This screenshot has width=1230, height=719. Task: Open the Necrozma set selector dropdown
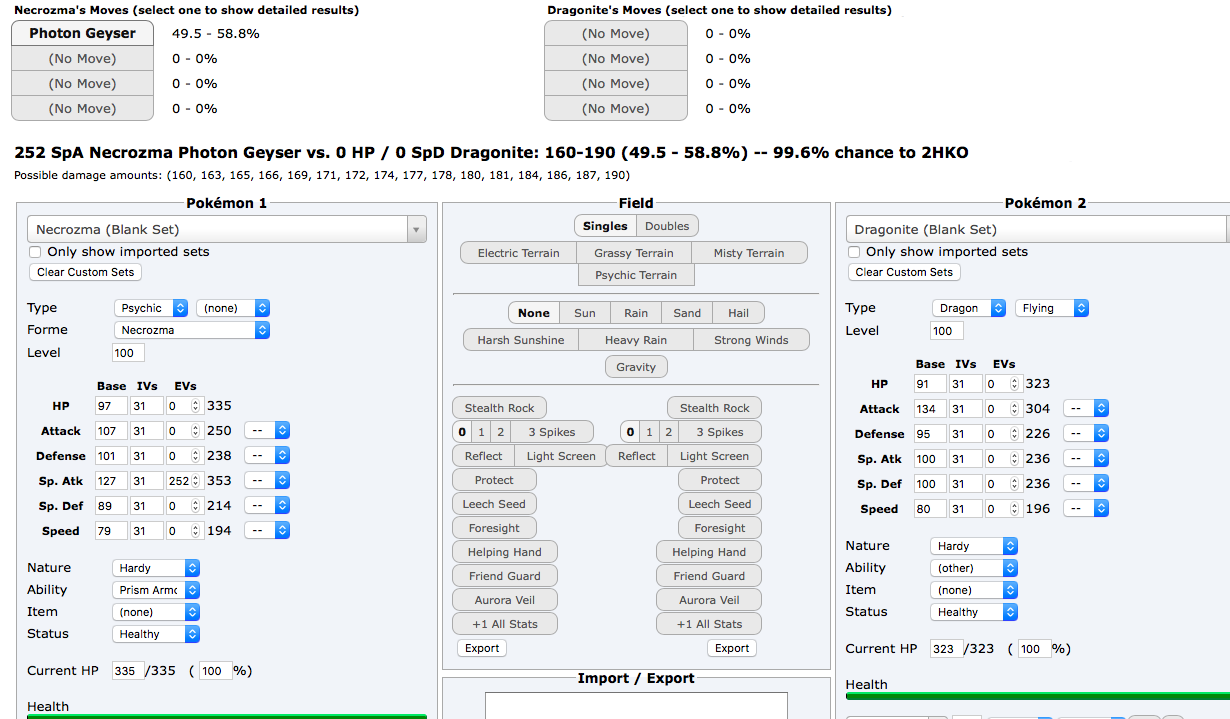[x=226, y=230]
